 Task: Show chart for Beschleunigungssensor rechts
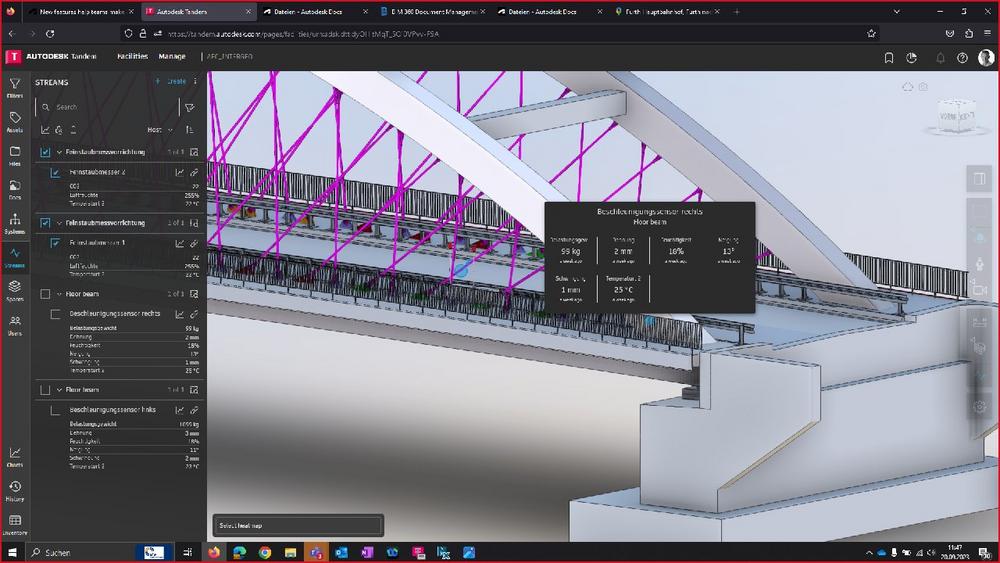(x=180, y=313)
